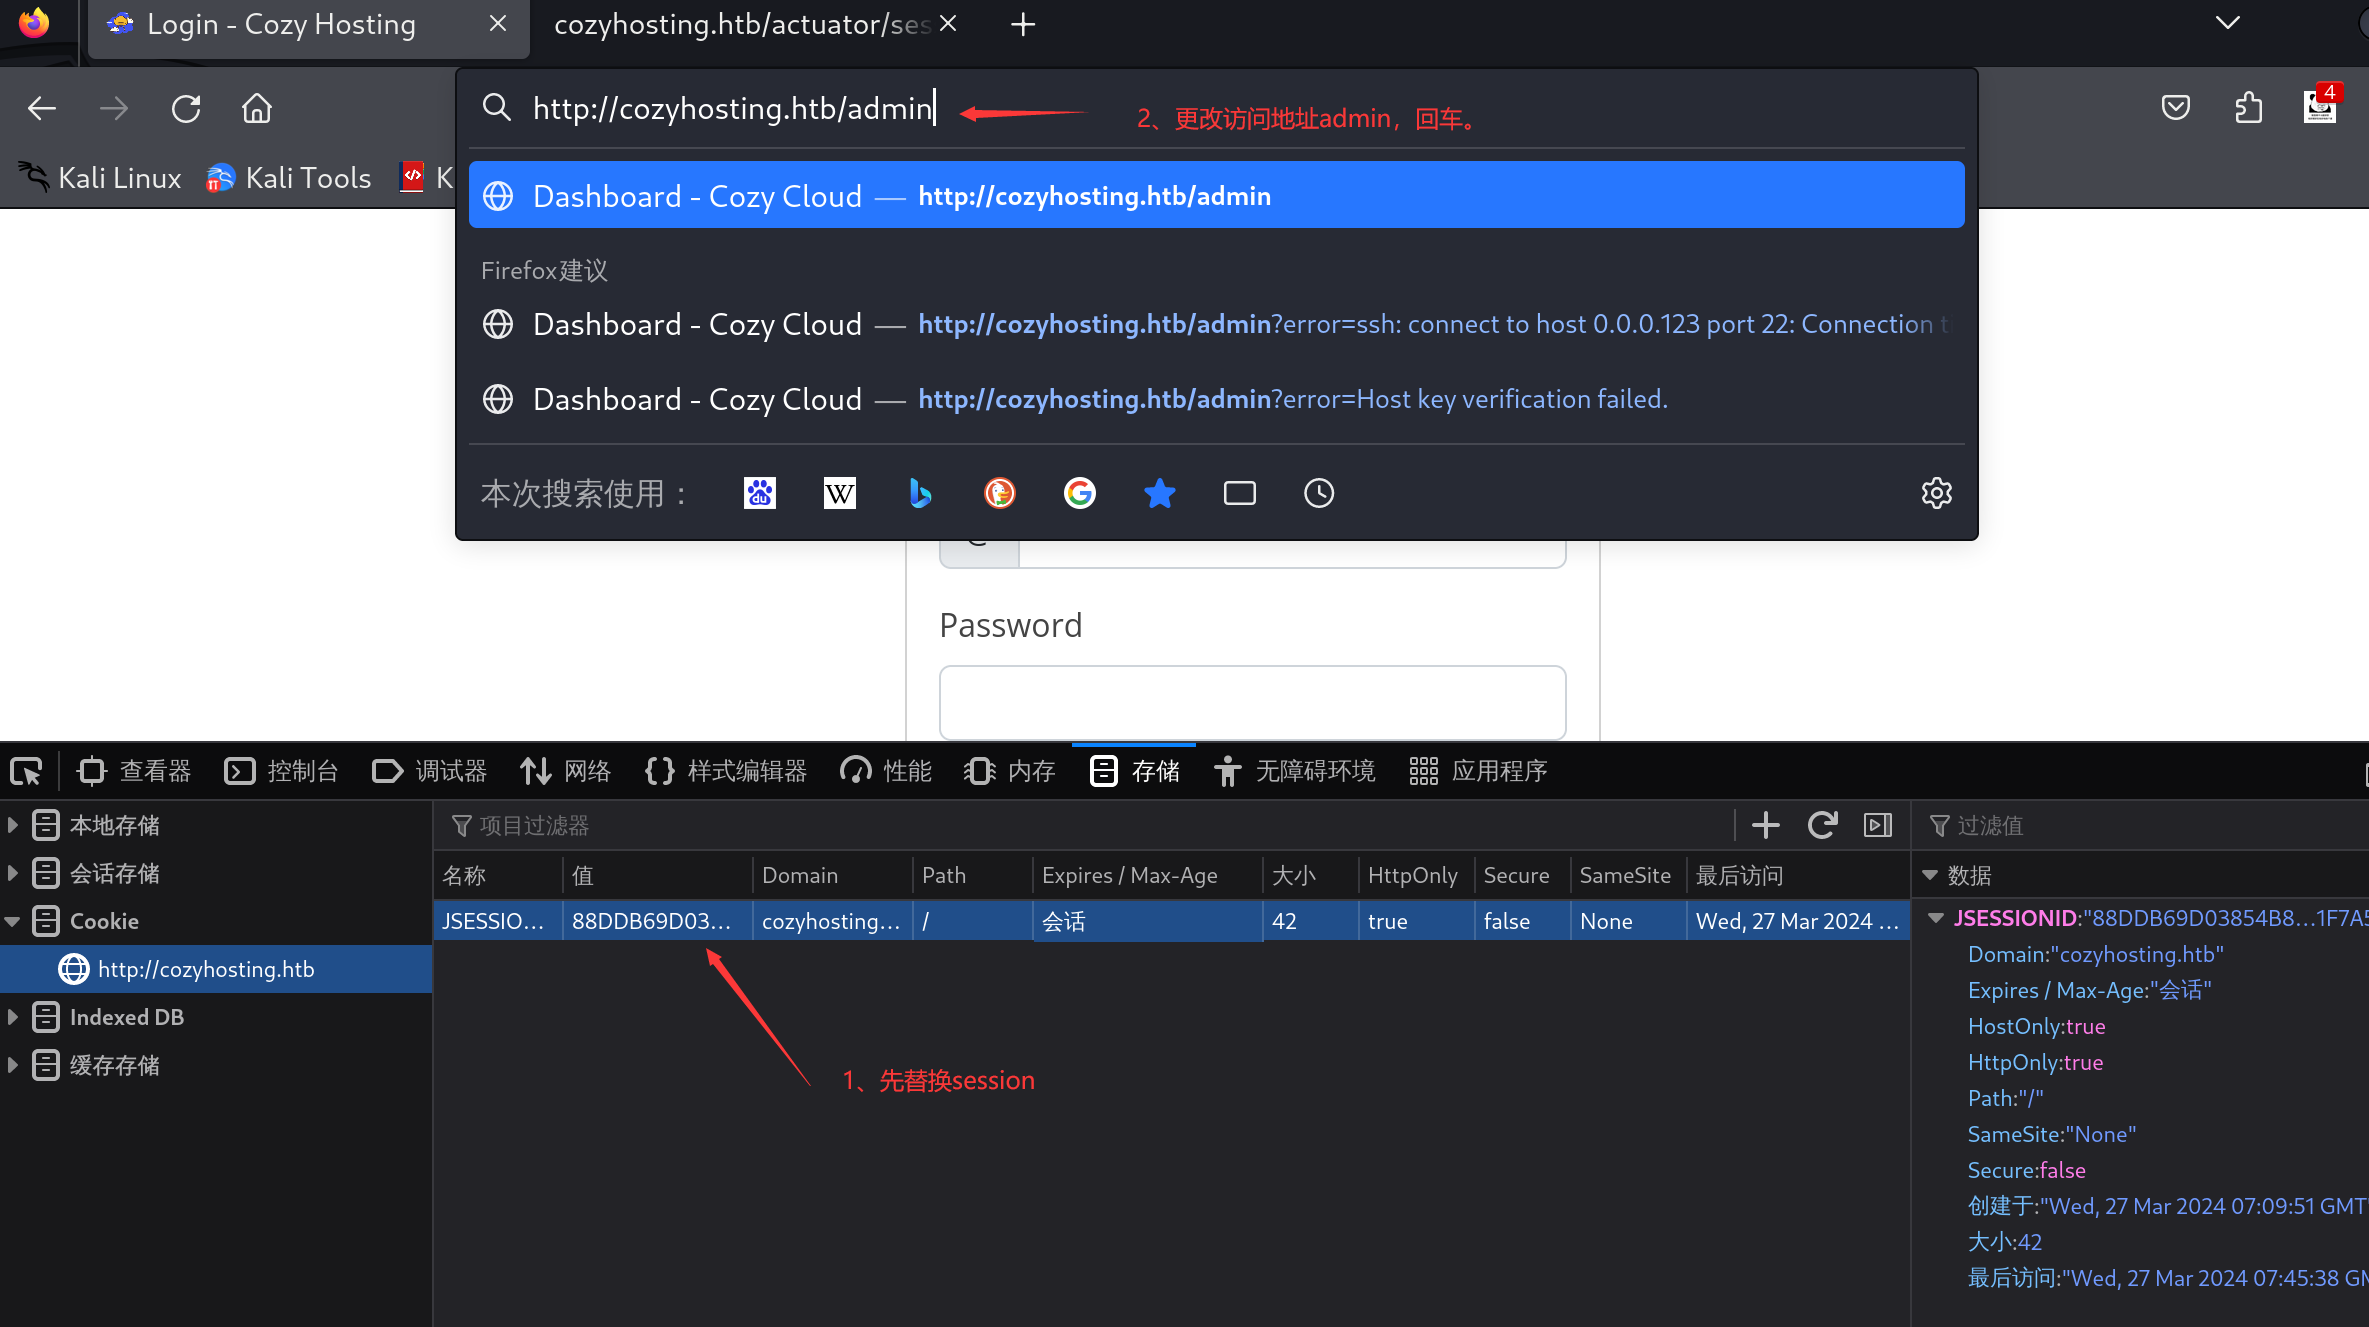Open search settings gear icon
The image size is (2369, 1327).
pyautogui.click(x=1937, y=493)
